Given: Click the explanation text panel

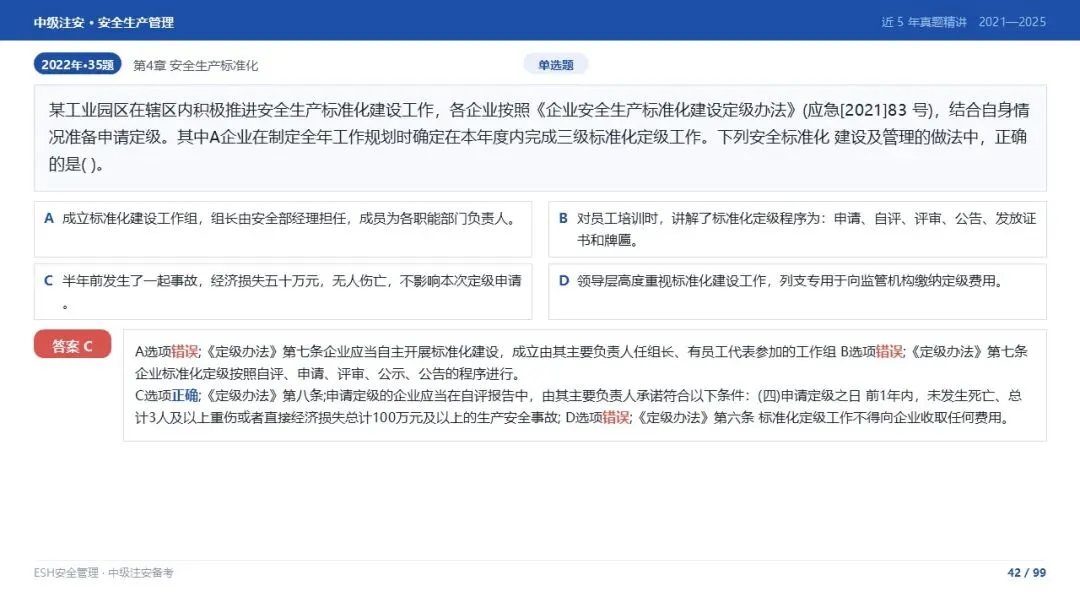Looking at the screenshot, I should tap(585, 385).
